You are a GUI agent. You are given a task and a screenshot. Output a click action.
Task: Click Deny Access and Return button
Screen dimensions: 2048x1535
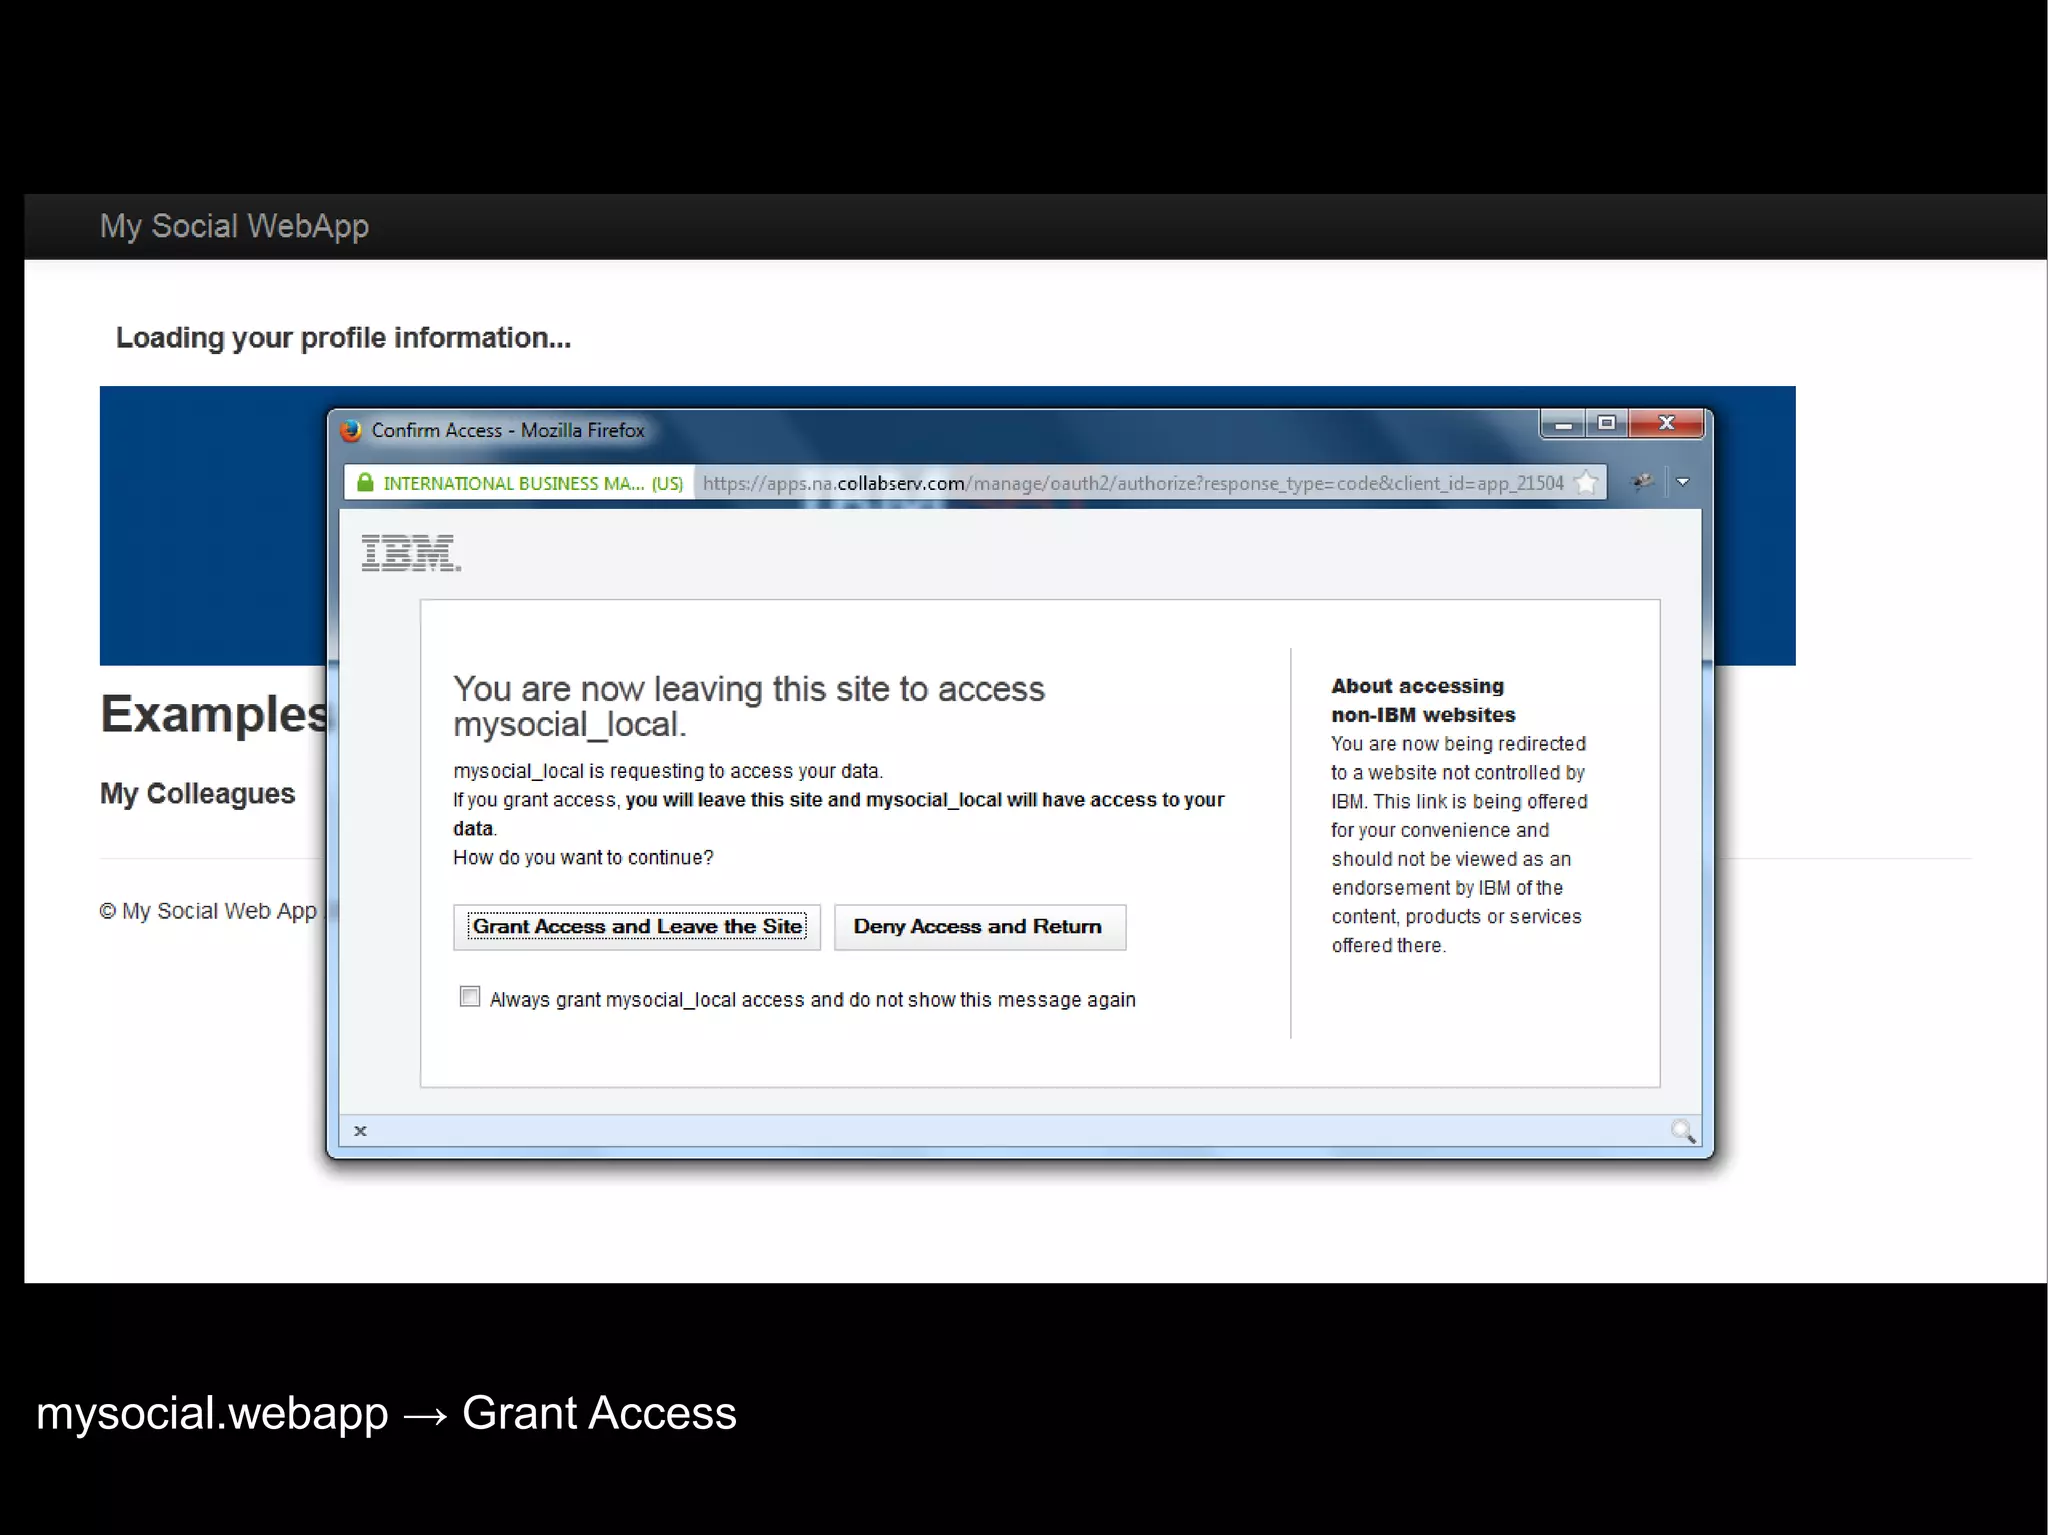pos(979,927)
